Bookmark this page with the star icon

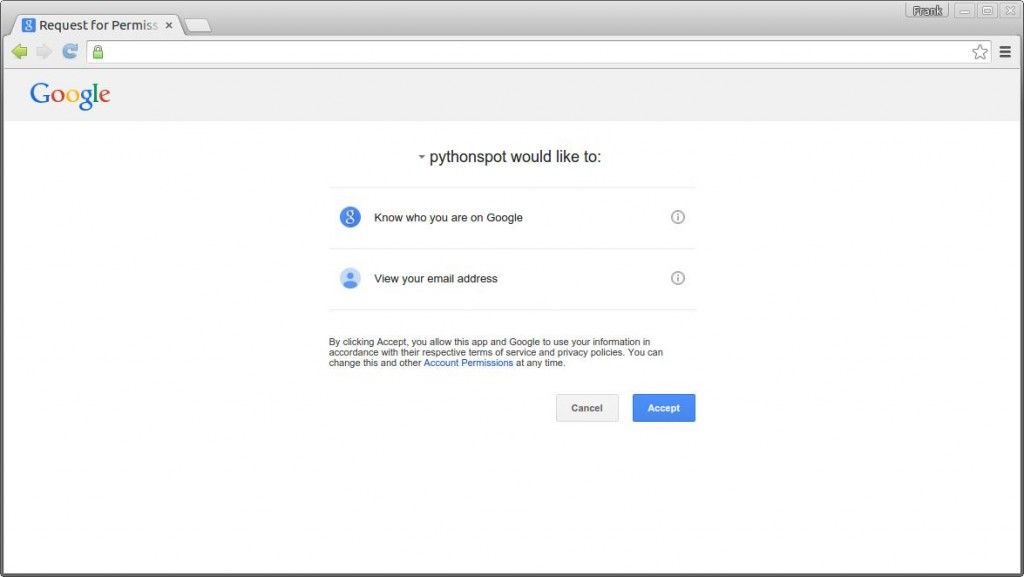click(x=980, y=52)
